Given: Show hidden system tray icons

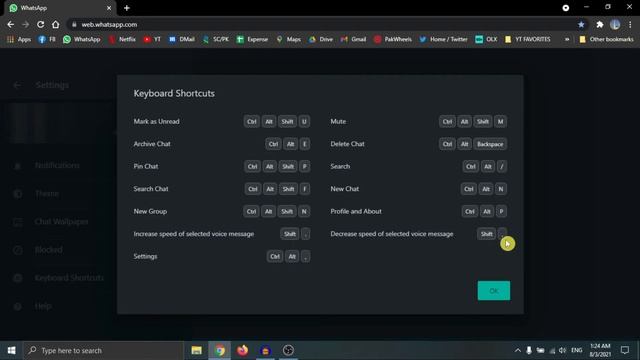Looking at the screenshot, I should coord(518,351).
